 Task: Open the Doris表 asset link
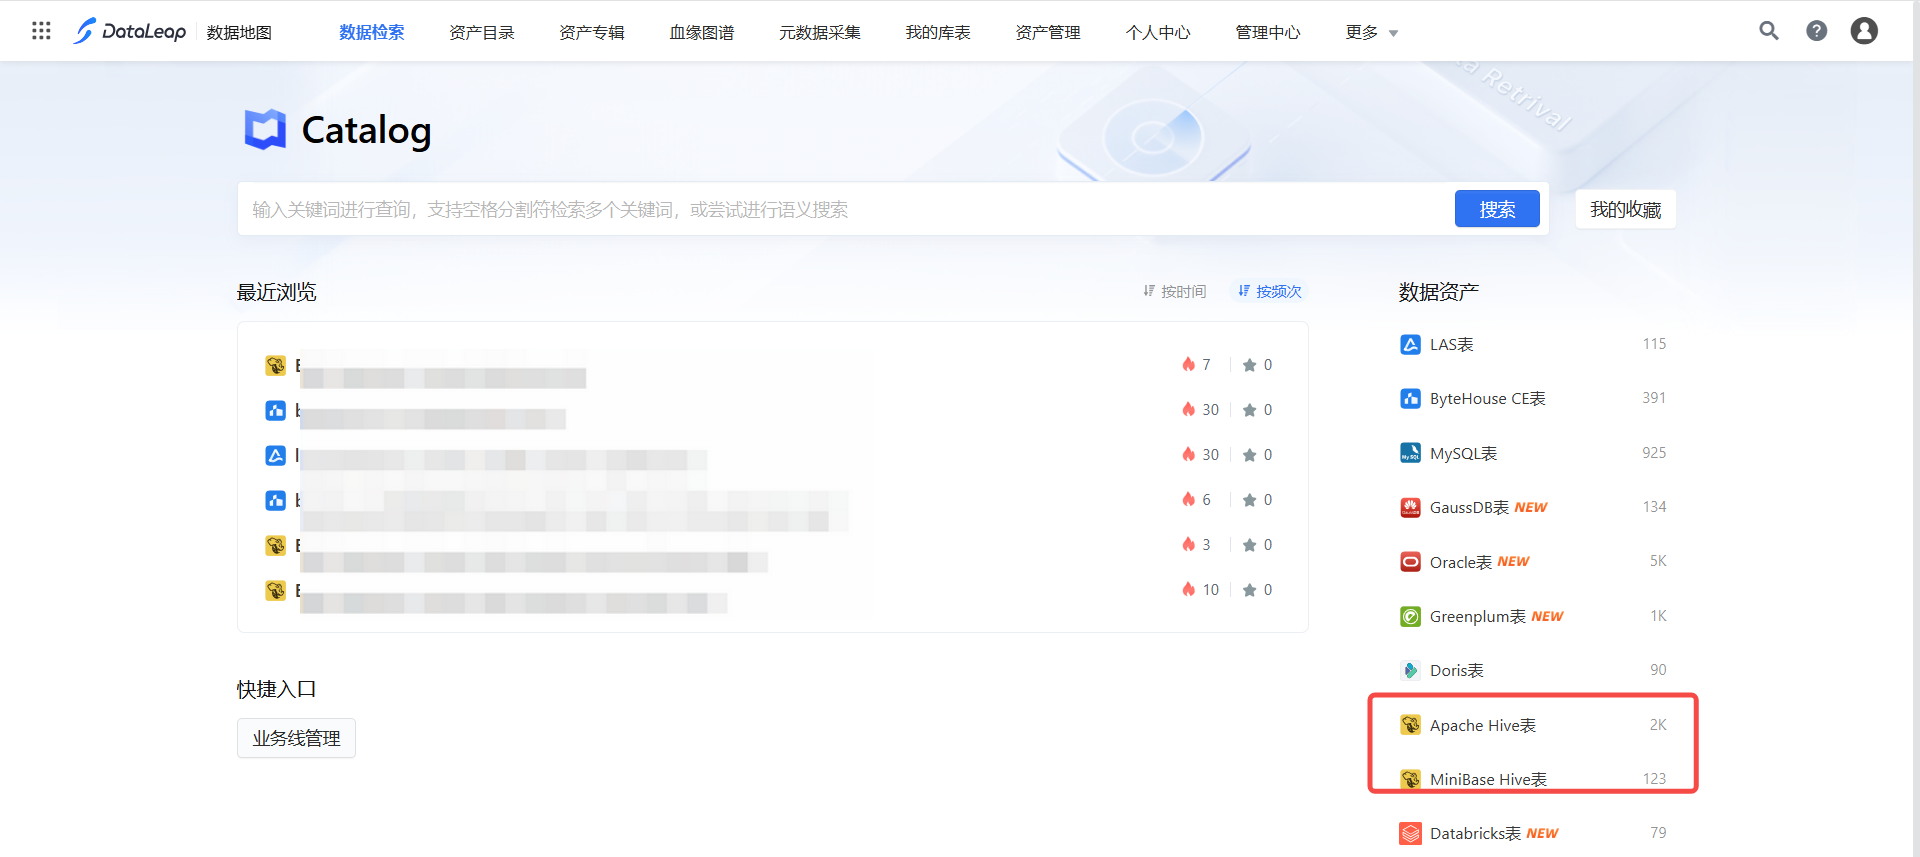point(1457,671)
